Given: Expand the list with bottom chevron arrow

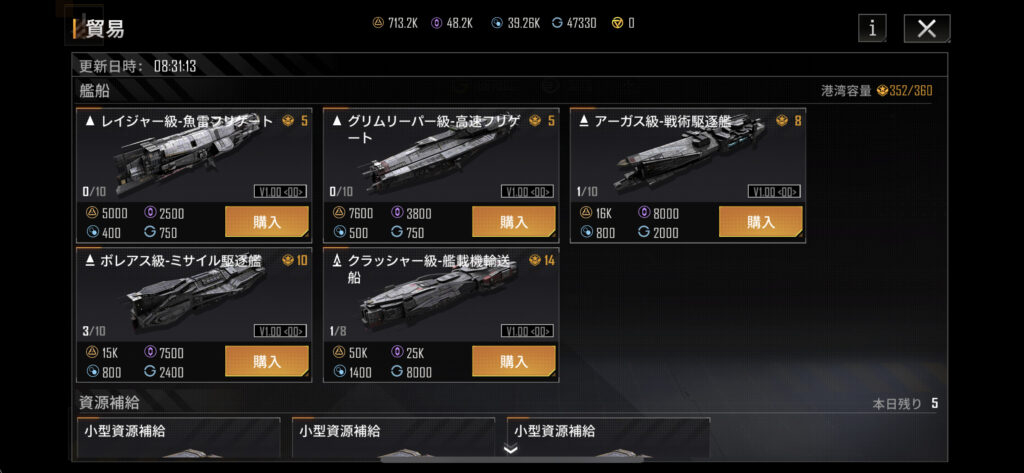Looking at the screenshot, I should (x=511, y=449).
